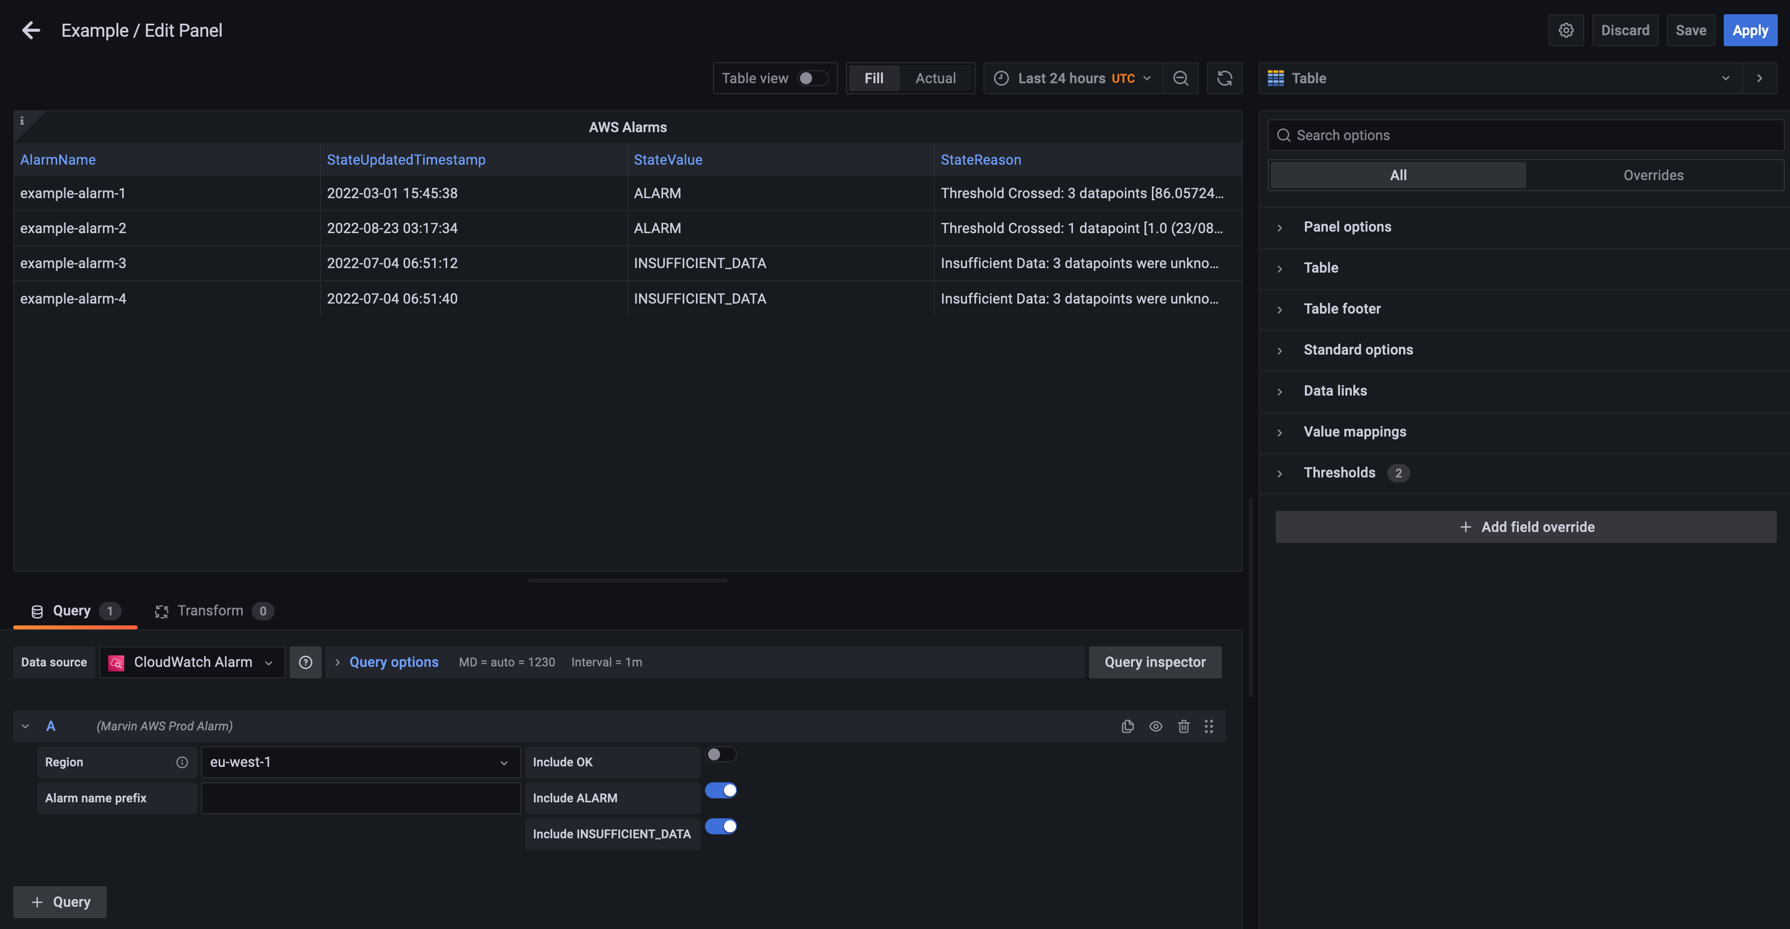Open the eu-west-1 Region dropdown

pyautogui.click(x=360, y=762)
